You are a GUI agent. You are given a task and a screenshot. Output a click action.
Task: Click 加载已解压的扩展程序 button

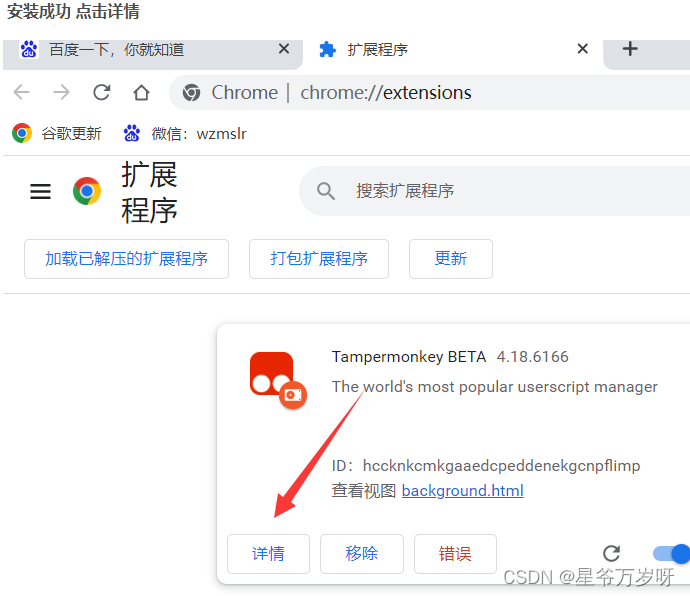click(x=126, y=259)
